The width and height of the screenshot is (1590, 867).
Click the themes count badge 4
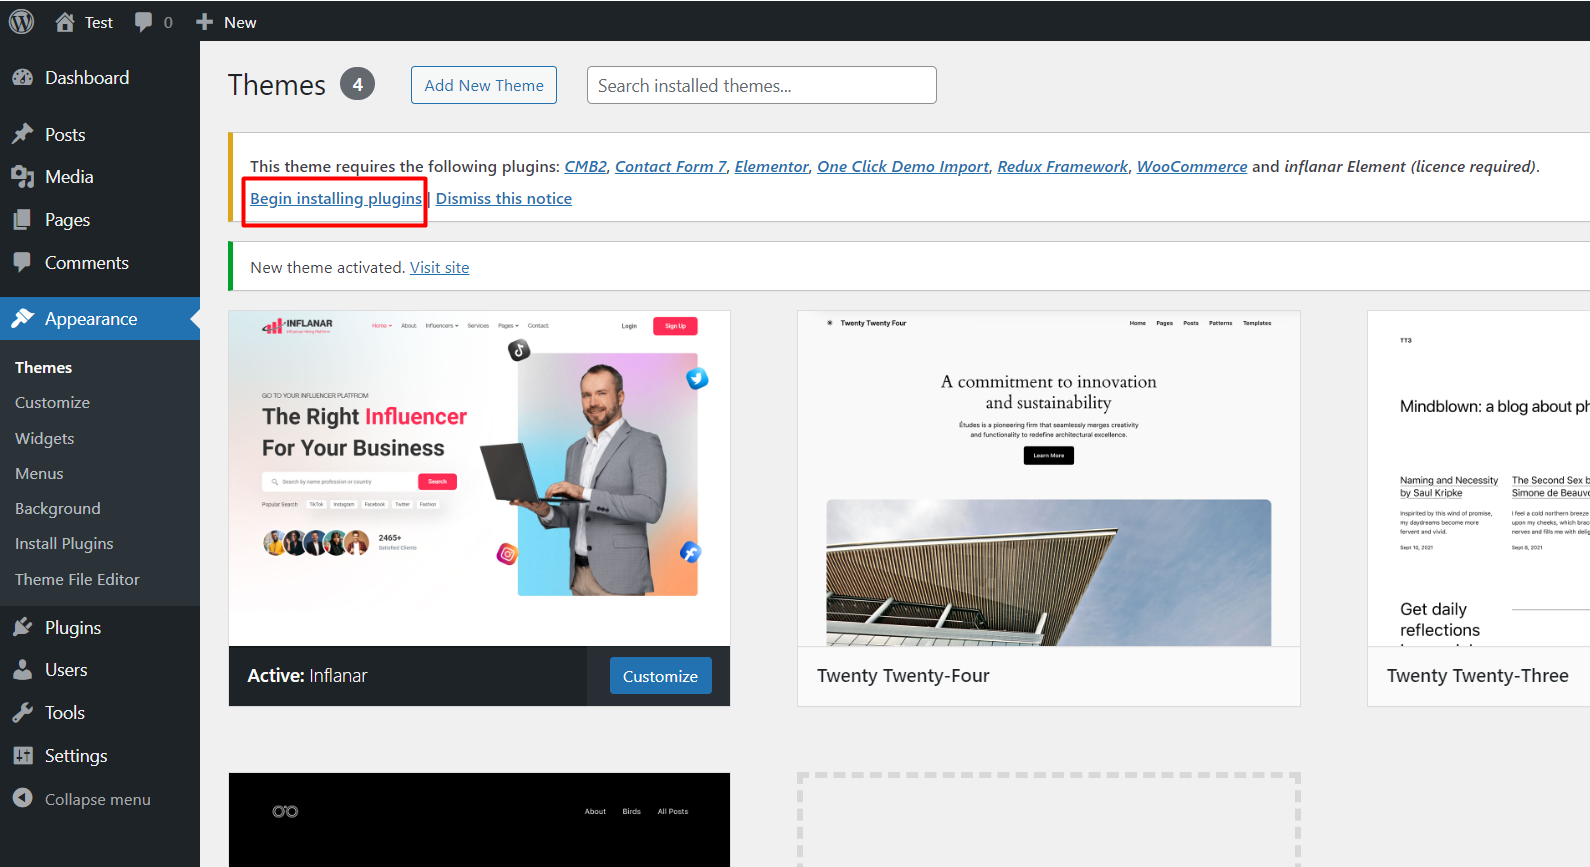(x=357, y=84)
